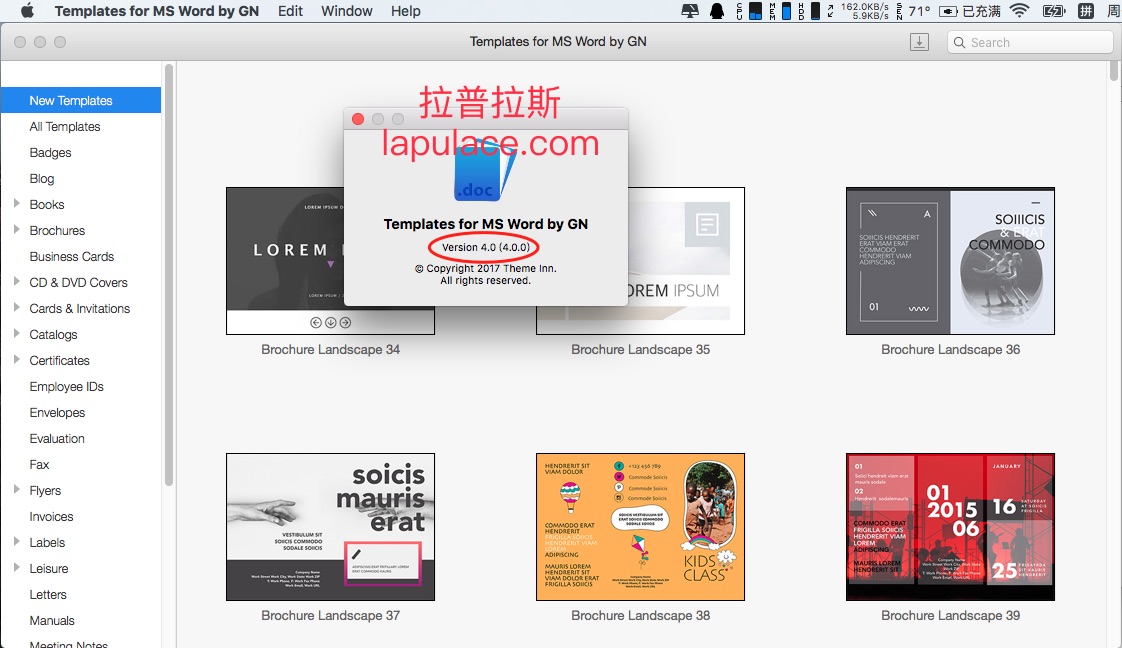Screen dimensions: 1122x648
Task: Expand the Books category
Action: tap(16, 204)
